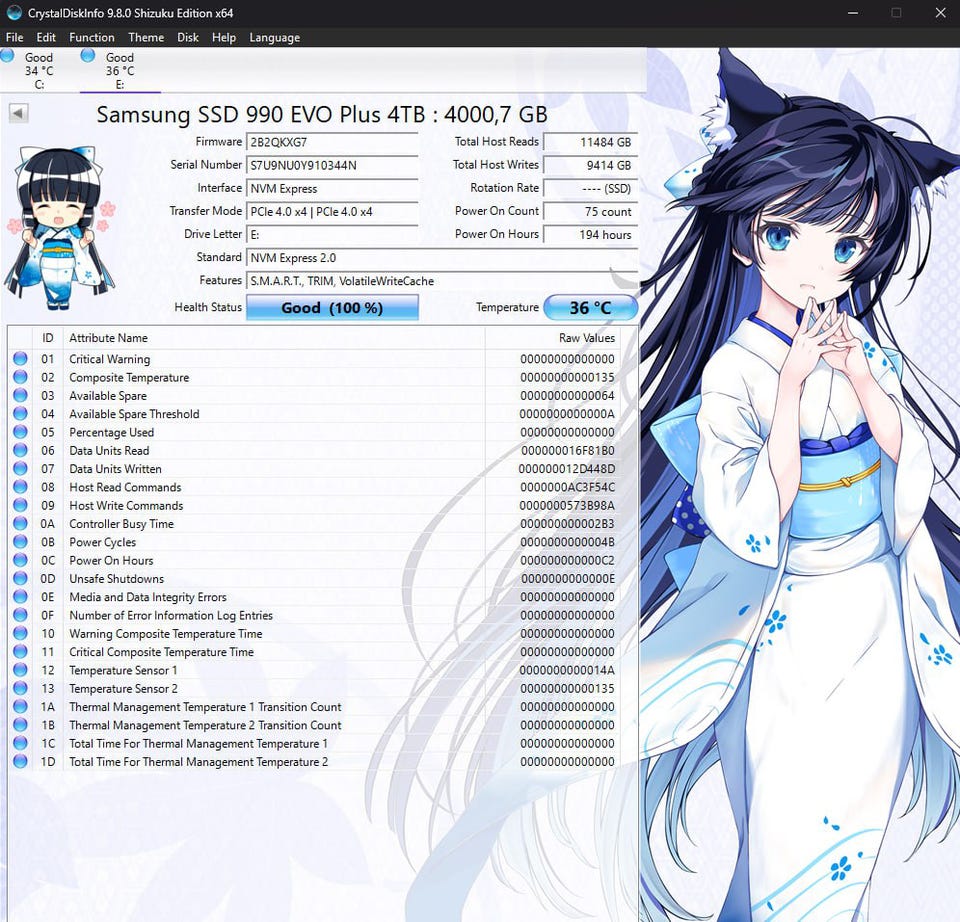The image size is (960, 922).
Task: Click the previous disk arrow button
Action: pyautogui.click(x=18, y=113)
